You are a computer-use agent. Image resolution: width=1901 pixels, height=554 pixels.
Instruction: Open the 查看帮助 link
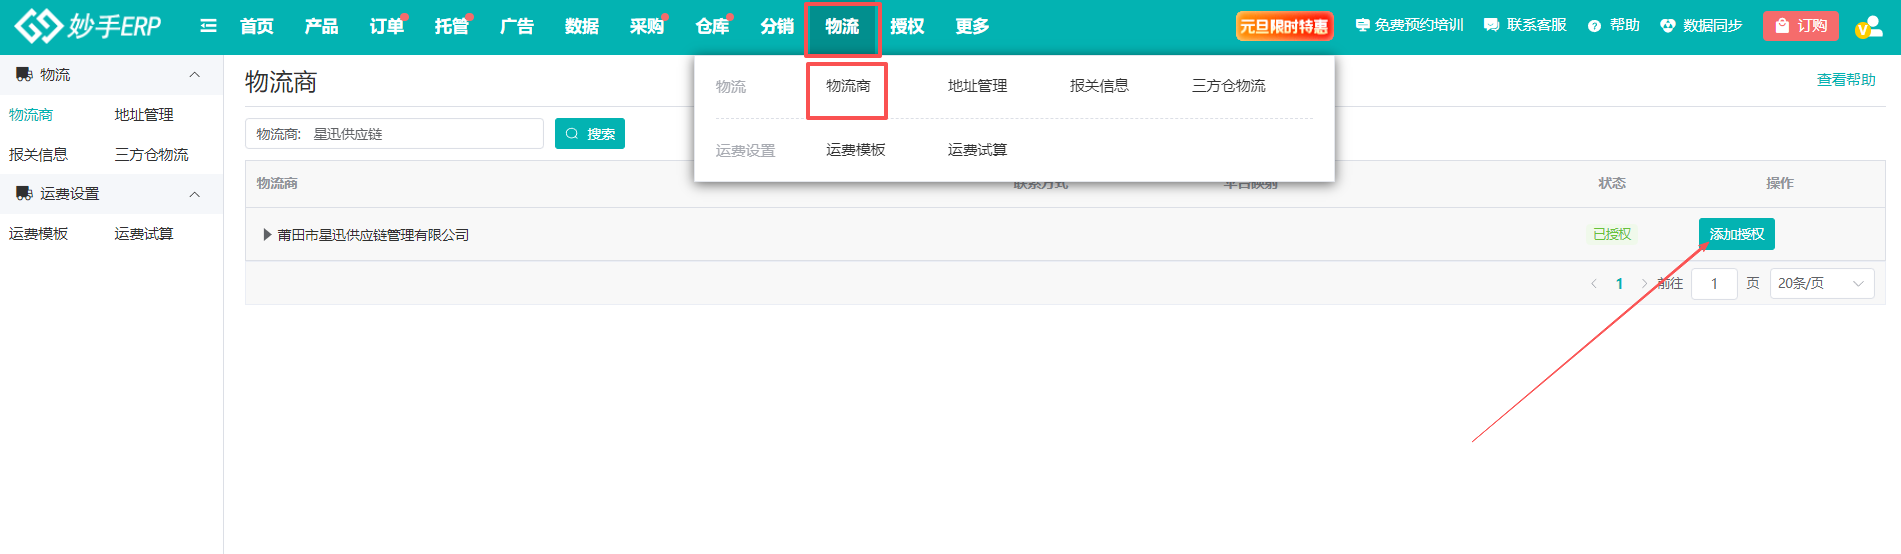pos(1846,80)
